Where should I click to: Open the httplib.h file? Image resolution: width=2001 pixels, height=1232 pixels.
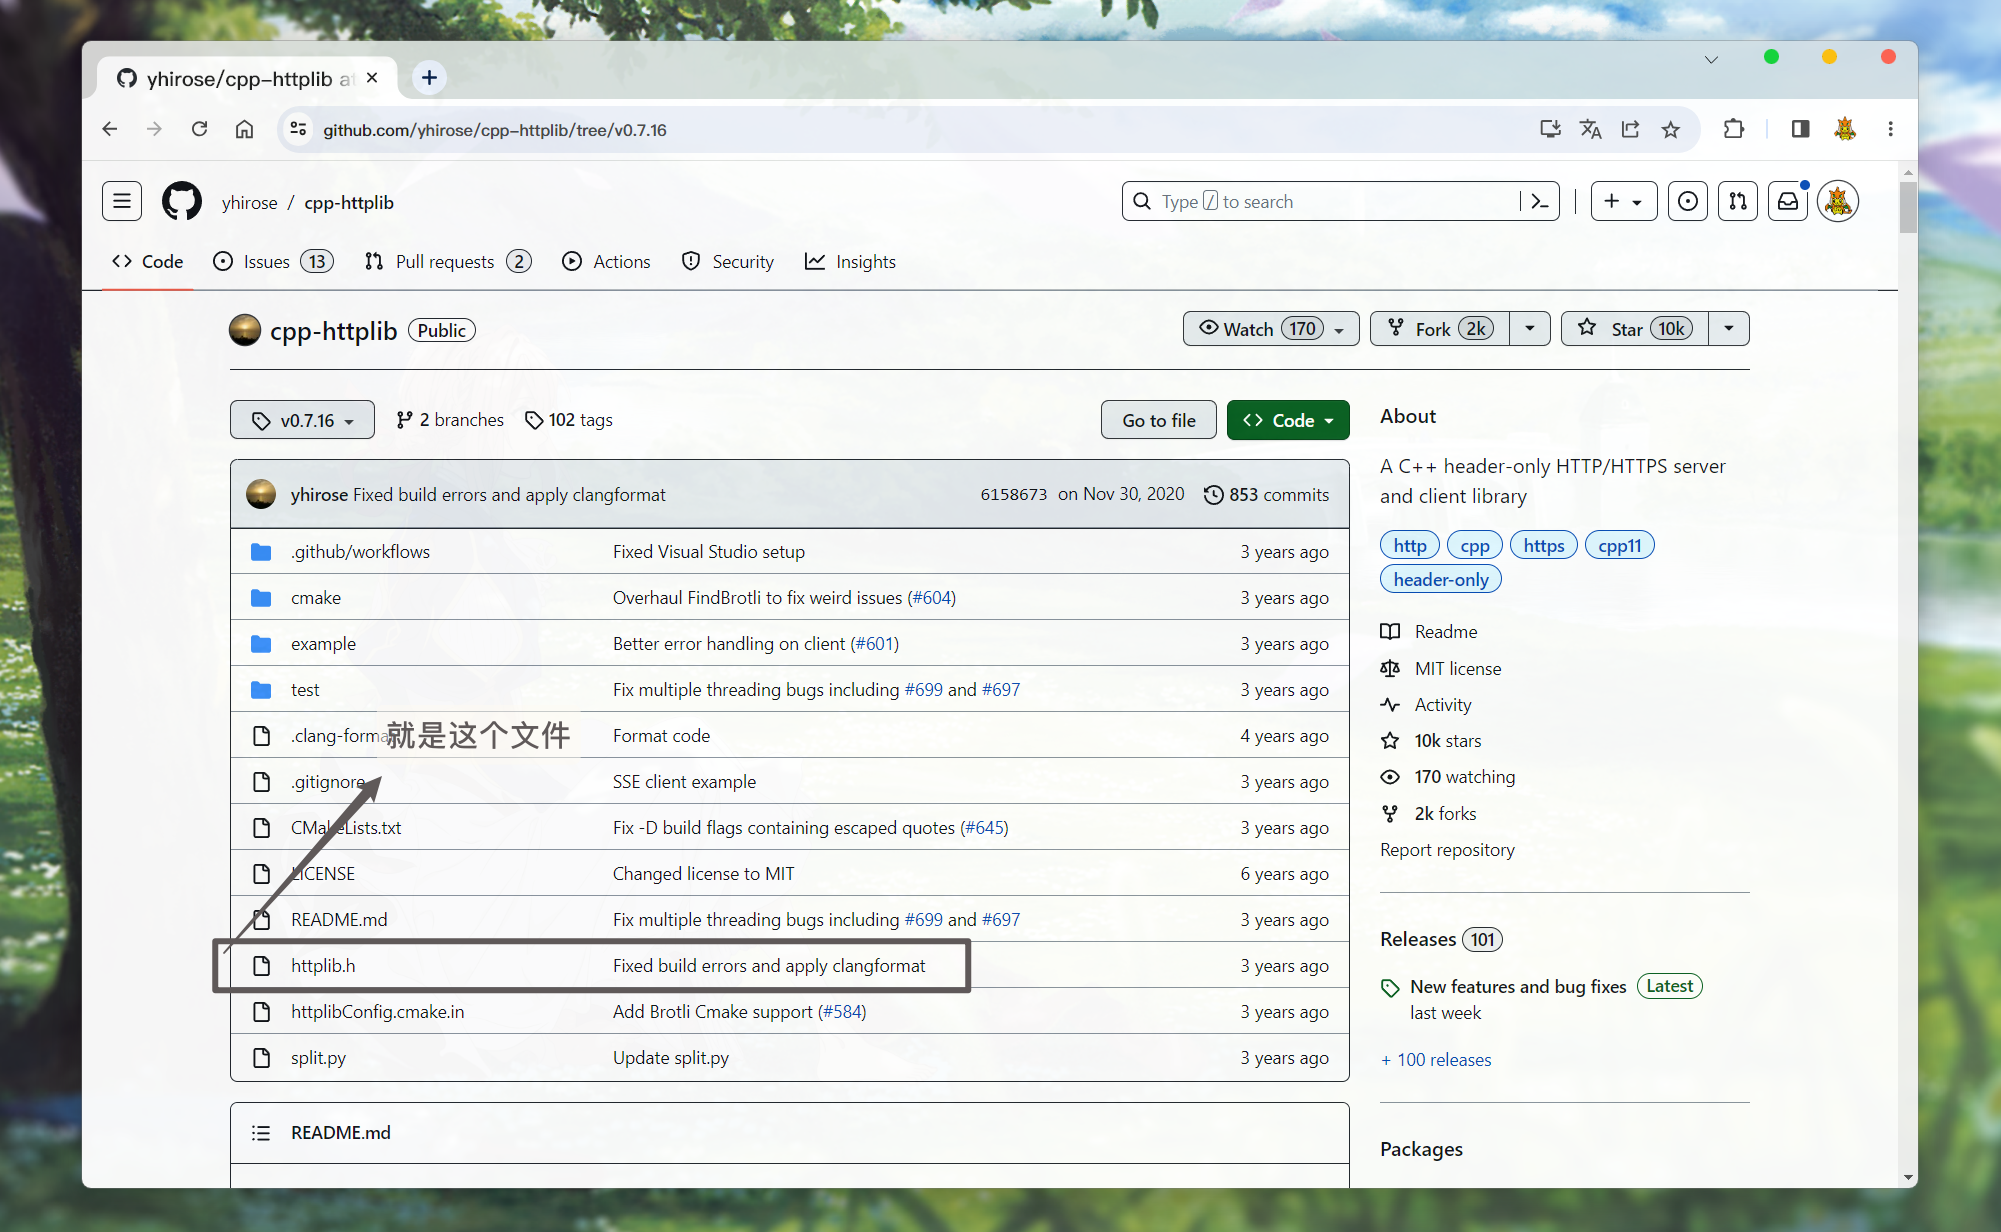click(x=323, y=966)
